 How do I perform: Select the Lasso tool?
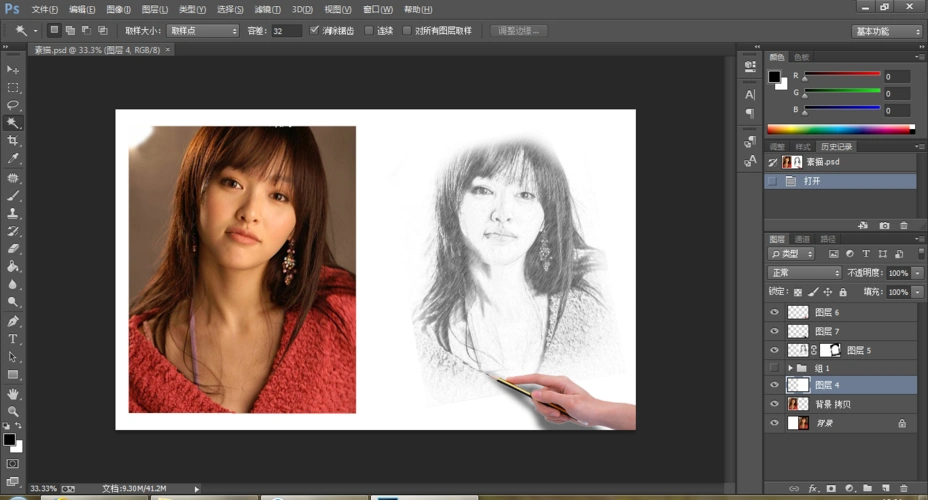12,105
